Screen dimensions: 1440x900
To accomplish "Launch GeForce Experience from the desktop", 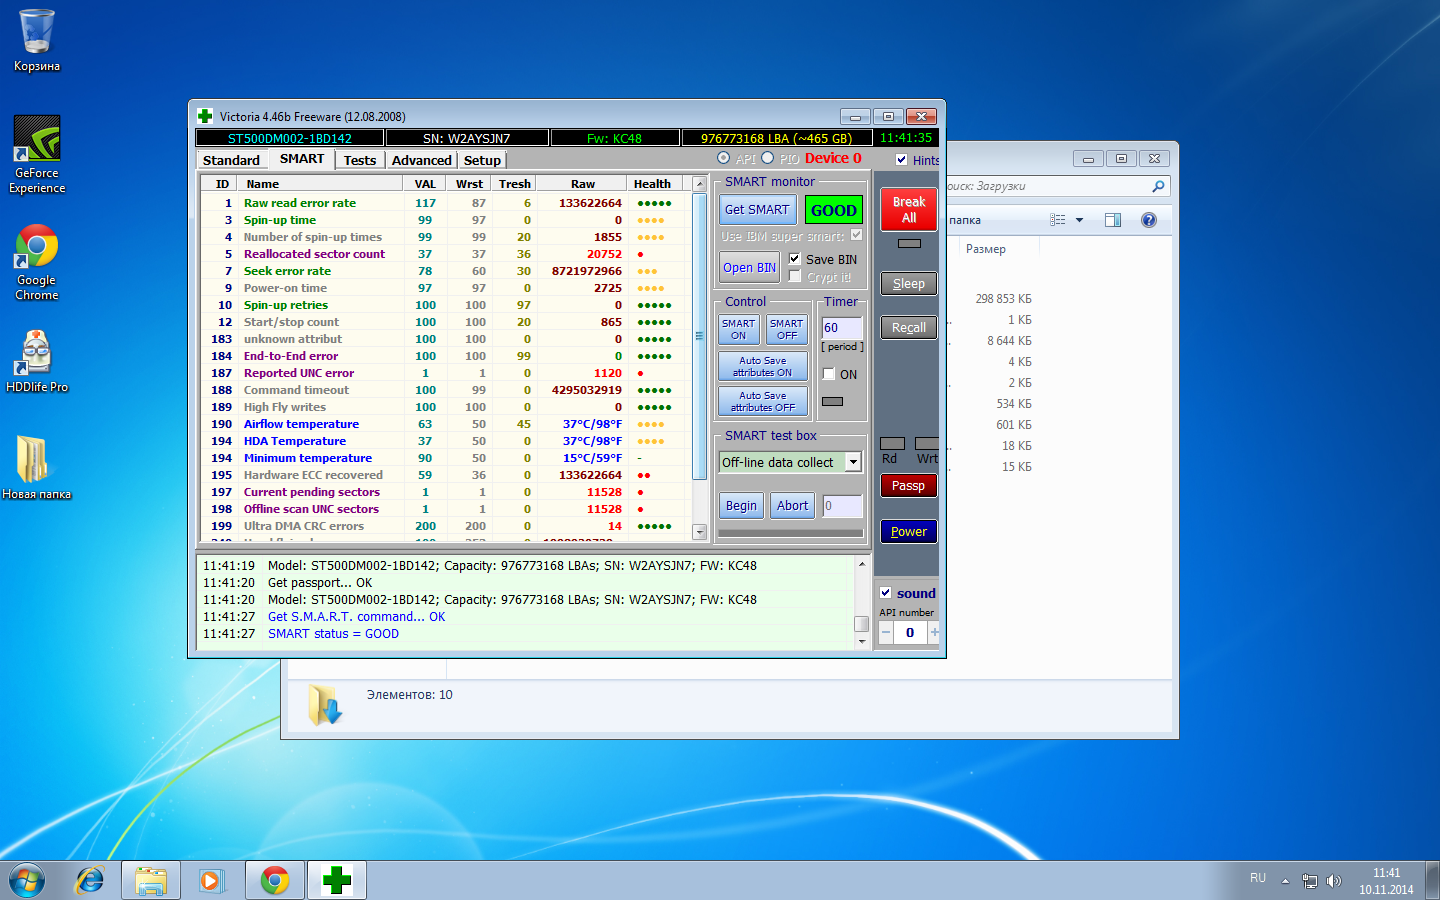I will click(37, 154).
